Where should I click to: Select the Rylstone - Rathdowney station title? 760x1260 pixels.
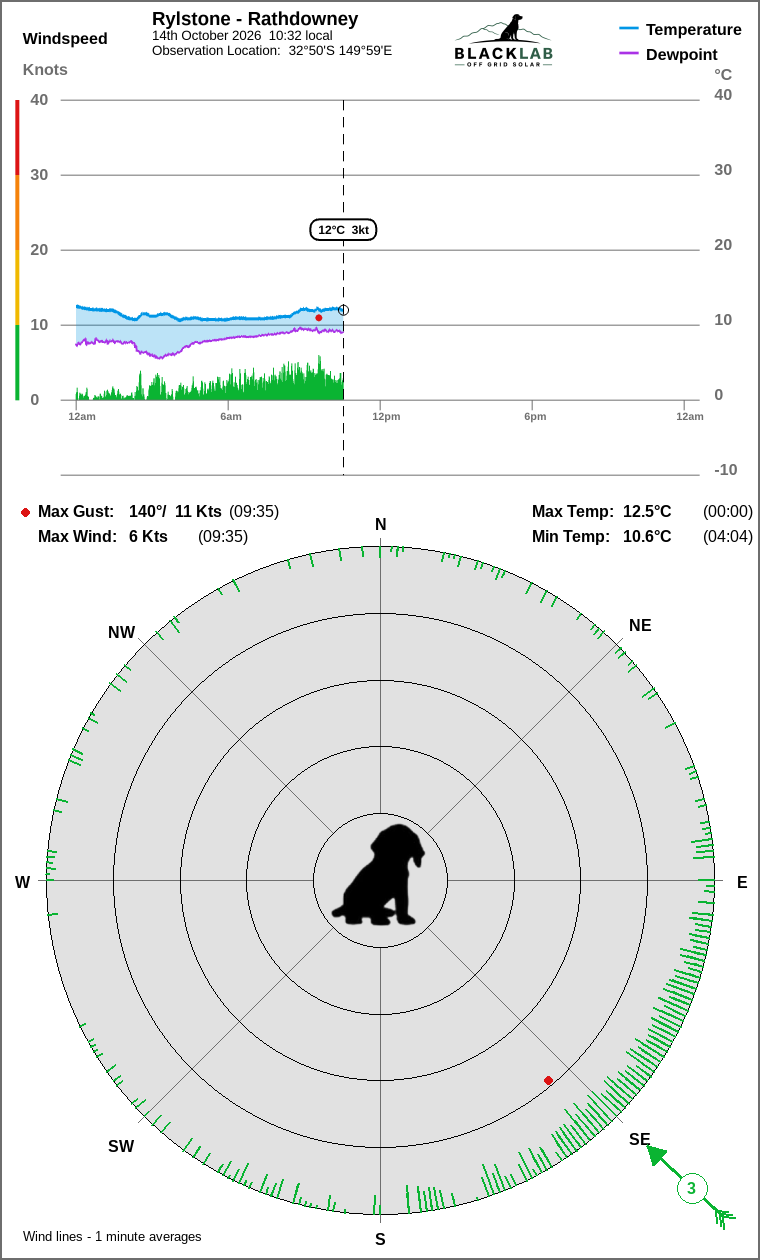[255, 19]
